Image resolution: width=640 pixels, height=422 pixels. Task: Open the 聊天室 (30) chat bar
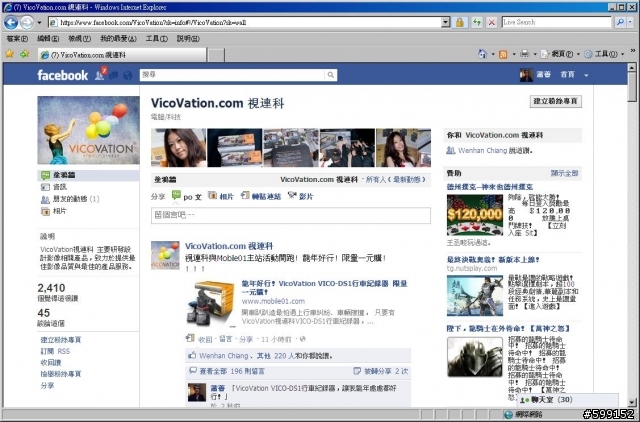pos(568,400)
